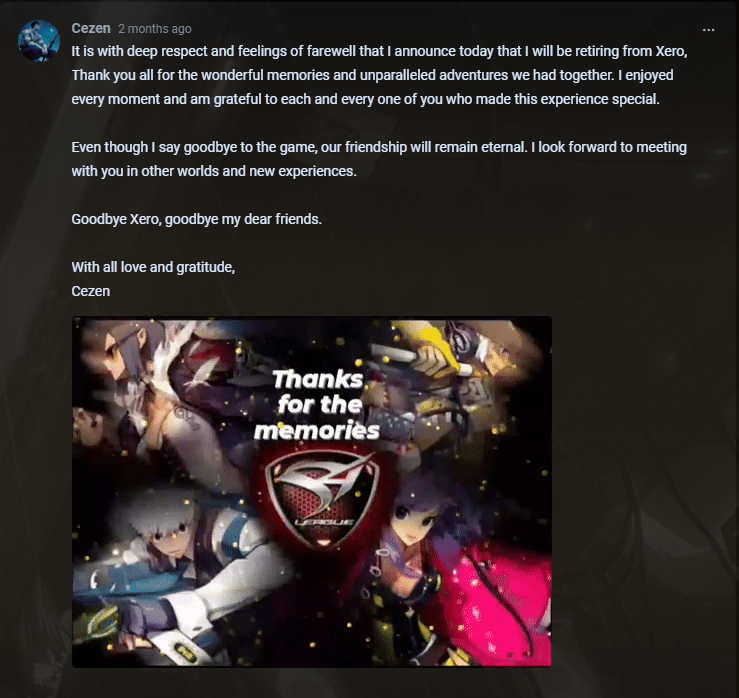
Task: Click the 'With all love and gratitude,' line
Action: pos(153,267)
